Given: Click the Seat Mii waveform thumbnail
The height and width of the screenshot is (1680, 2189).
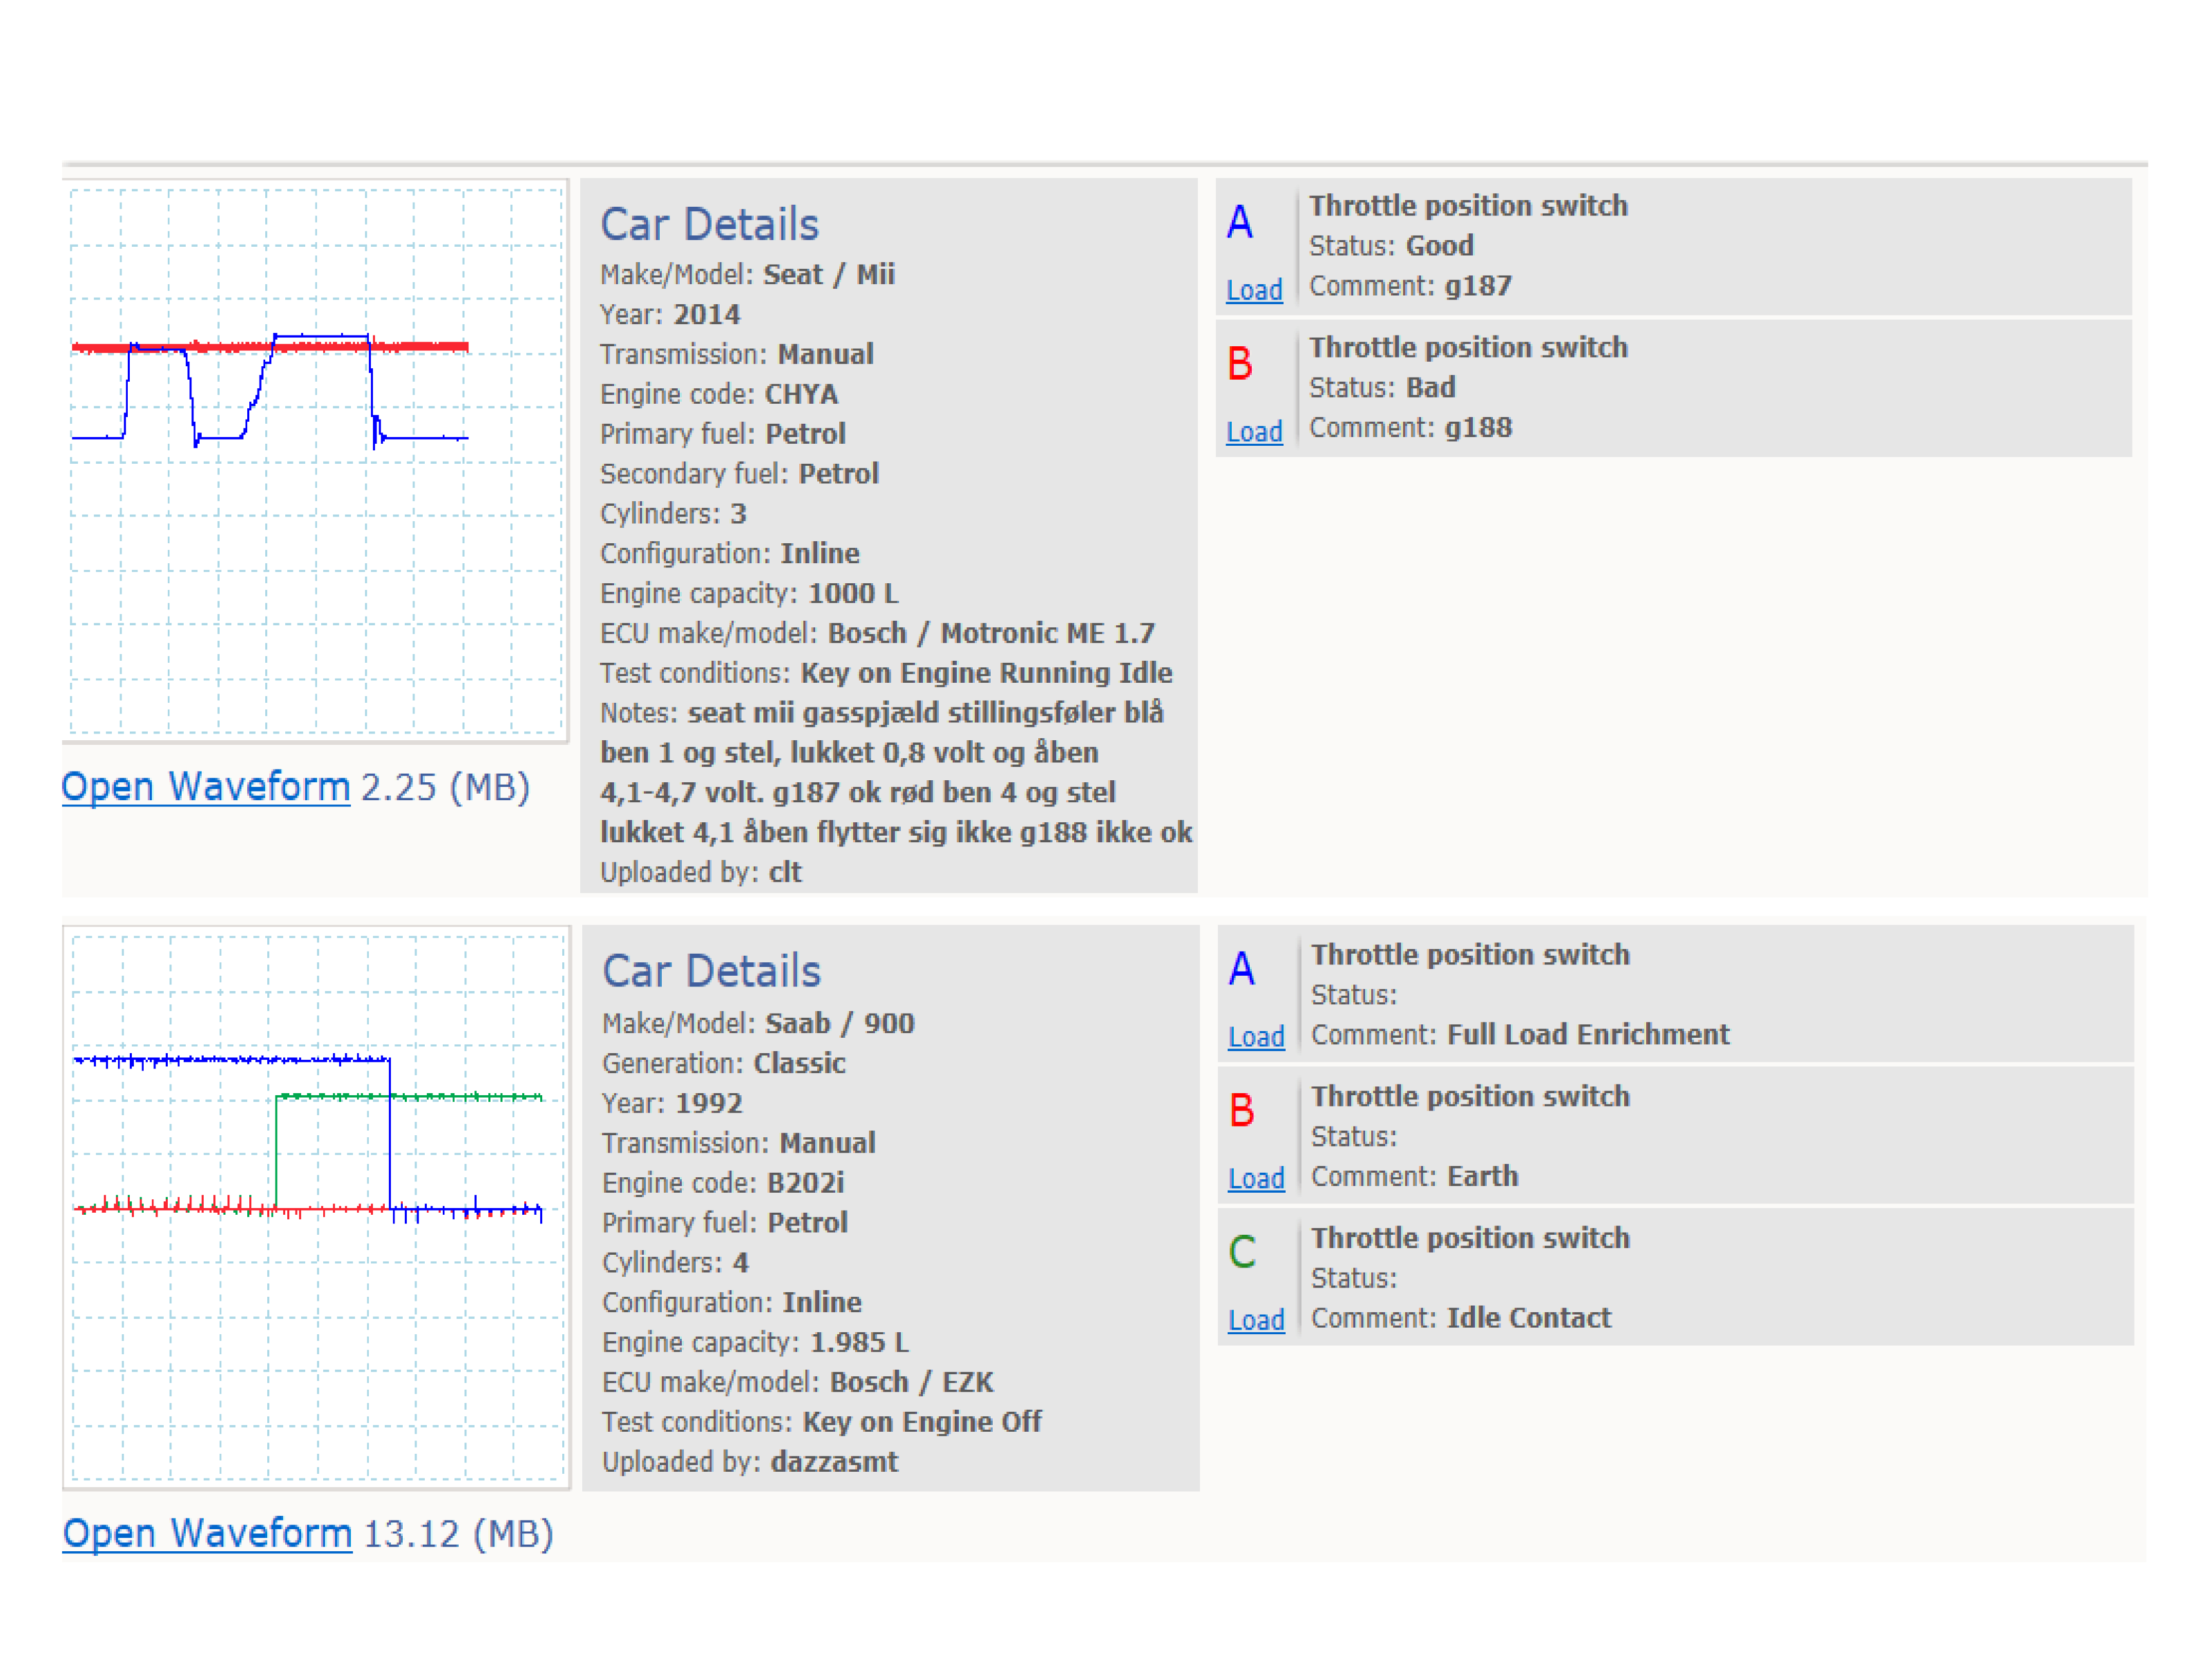Looking at the screenshot, I should [315, 461].
